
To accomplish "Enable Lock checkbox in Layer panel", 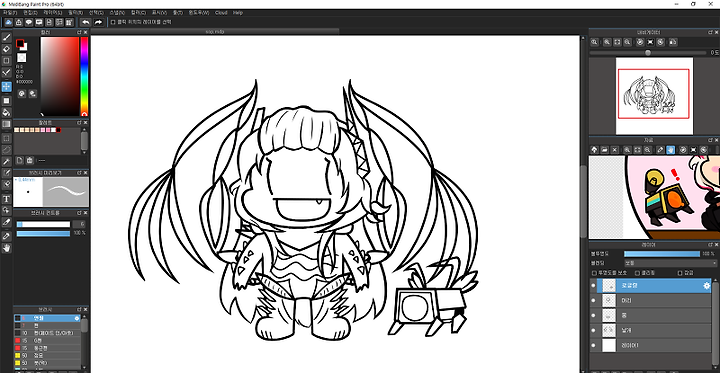I will 681,273.
